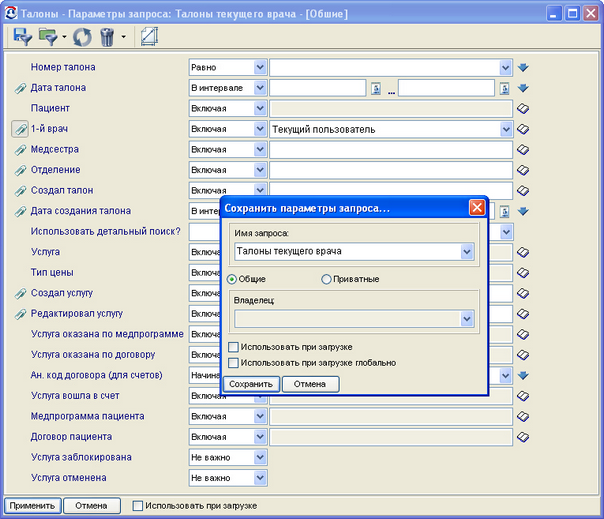Check Использовать при загрузке глобально
The image size is (604, 519).
233,363
